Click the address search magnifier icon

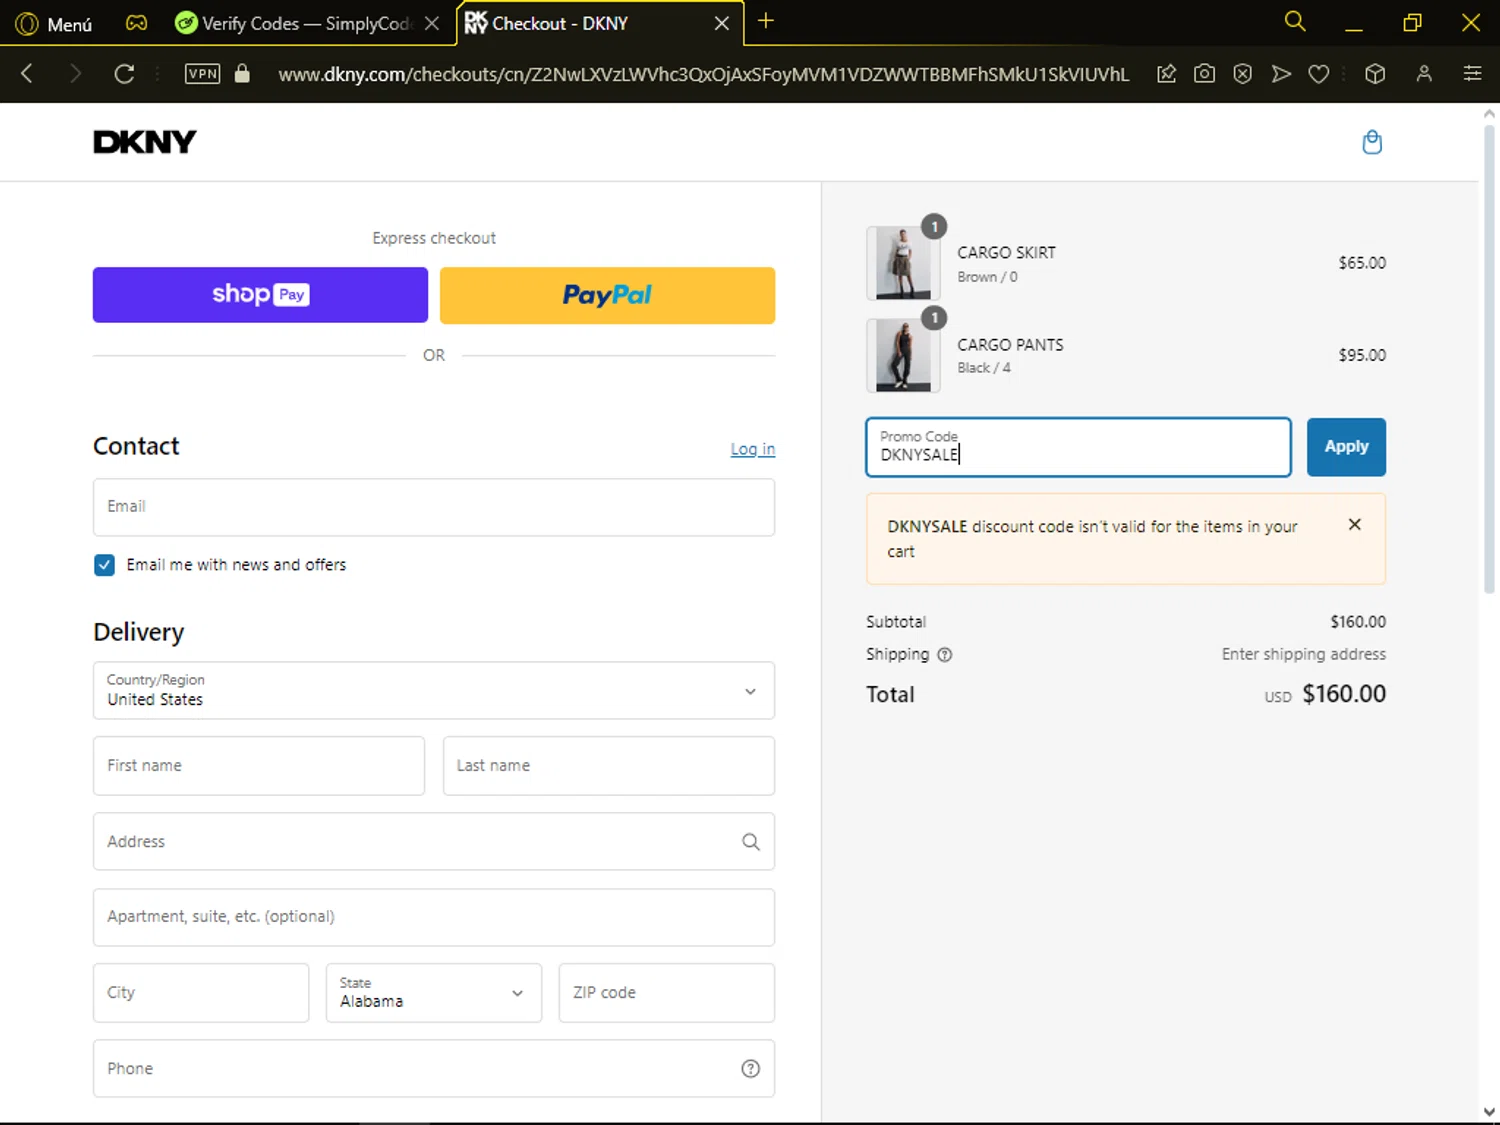[751, 842]
